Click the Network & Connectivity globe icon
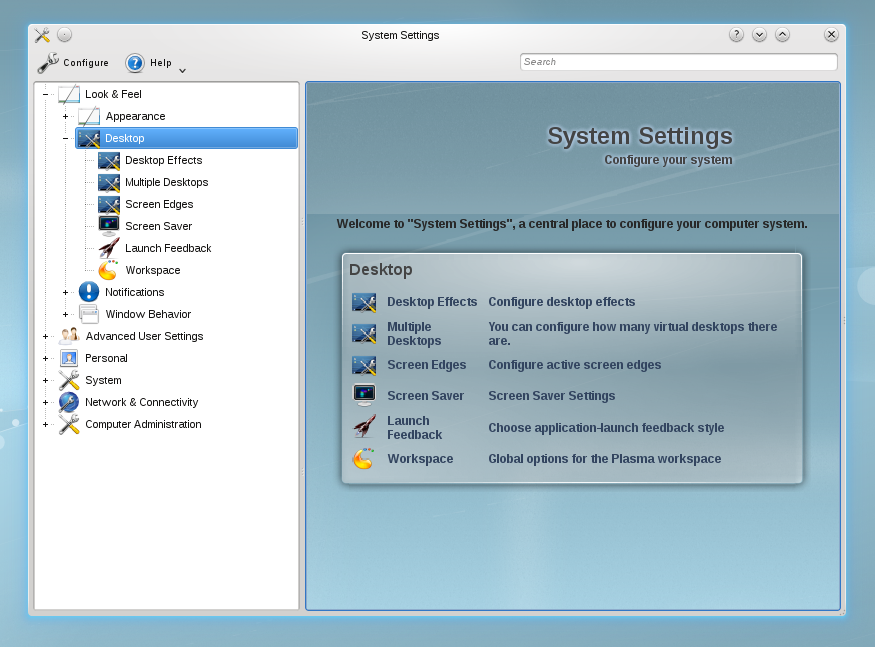The width and height of the screenshot is (875, 647). click(69, 402)
